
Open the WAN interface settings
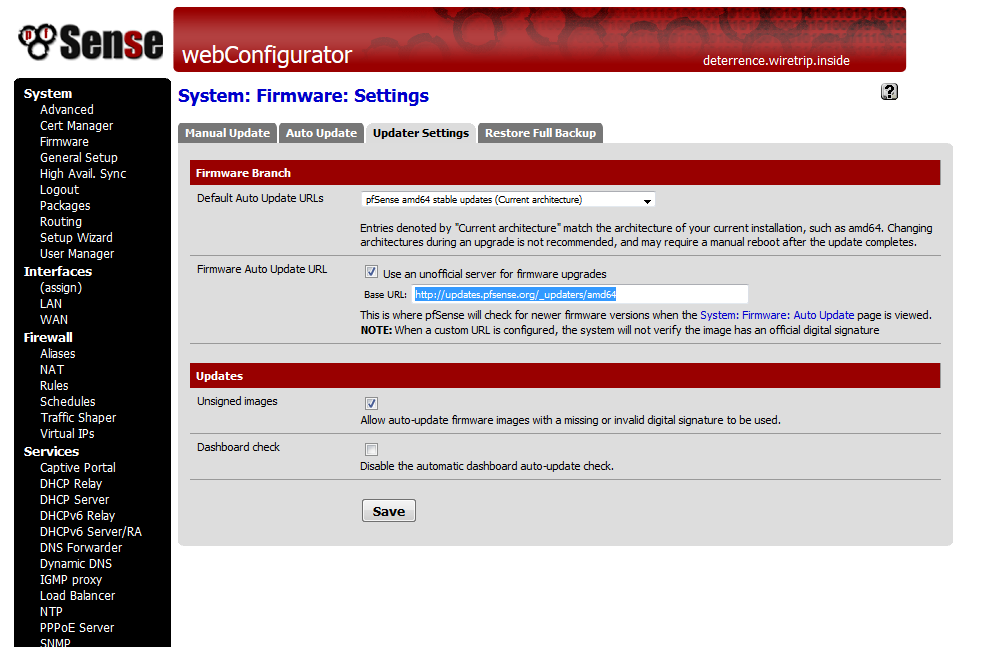tap(54, 320)
